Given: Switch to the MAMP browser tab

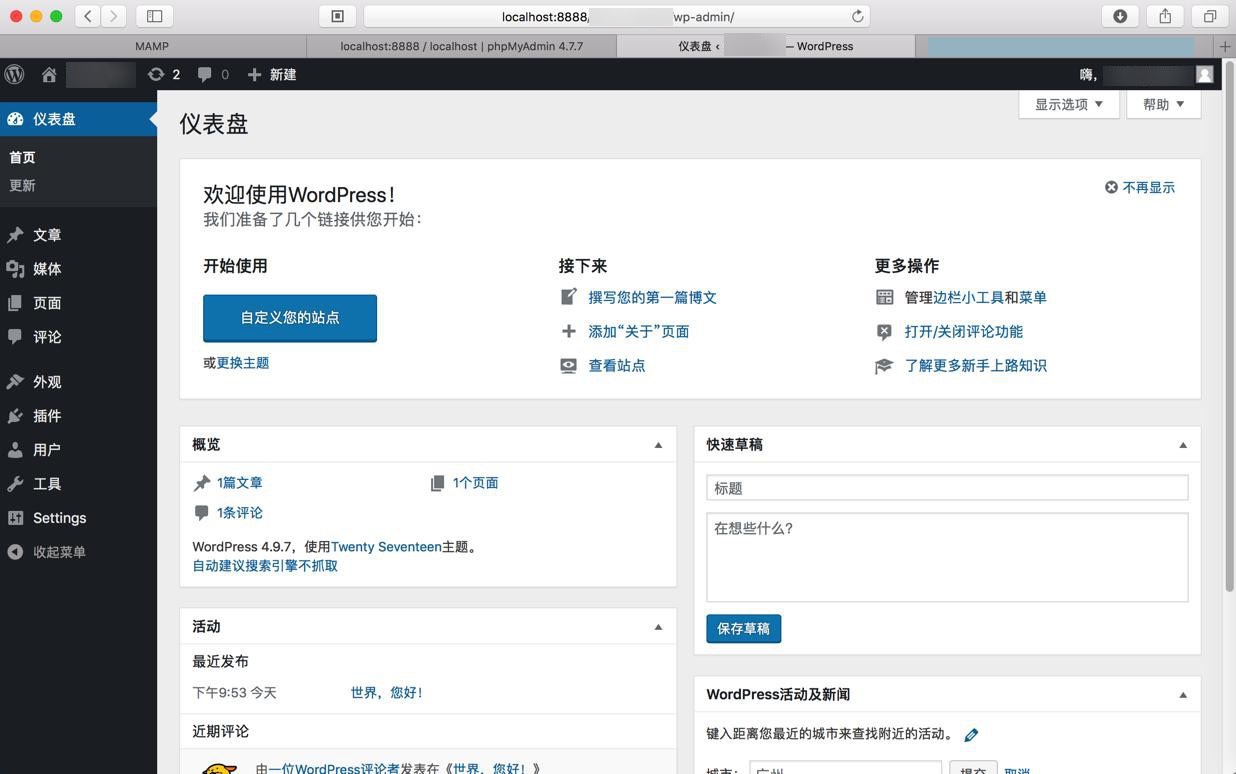Looking at the screenshot, I should (152, 46).
